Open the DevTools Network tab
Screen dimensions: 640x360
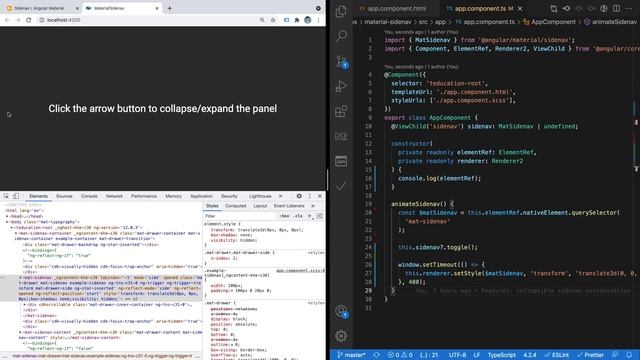(x=114, y=196)
